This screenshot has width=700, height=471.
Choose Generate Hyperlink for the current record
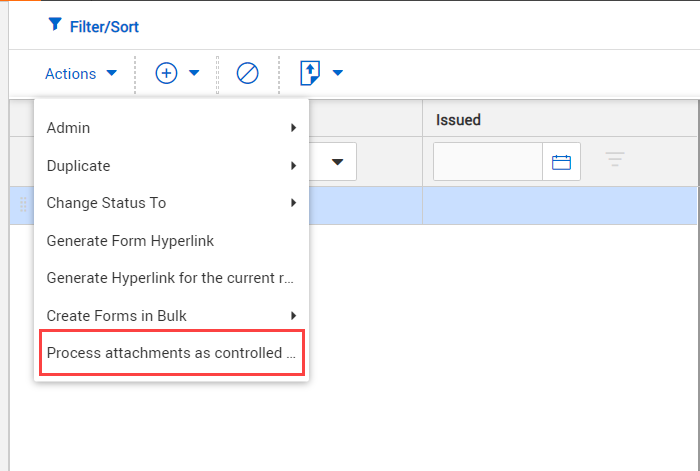171,278
